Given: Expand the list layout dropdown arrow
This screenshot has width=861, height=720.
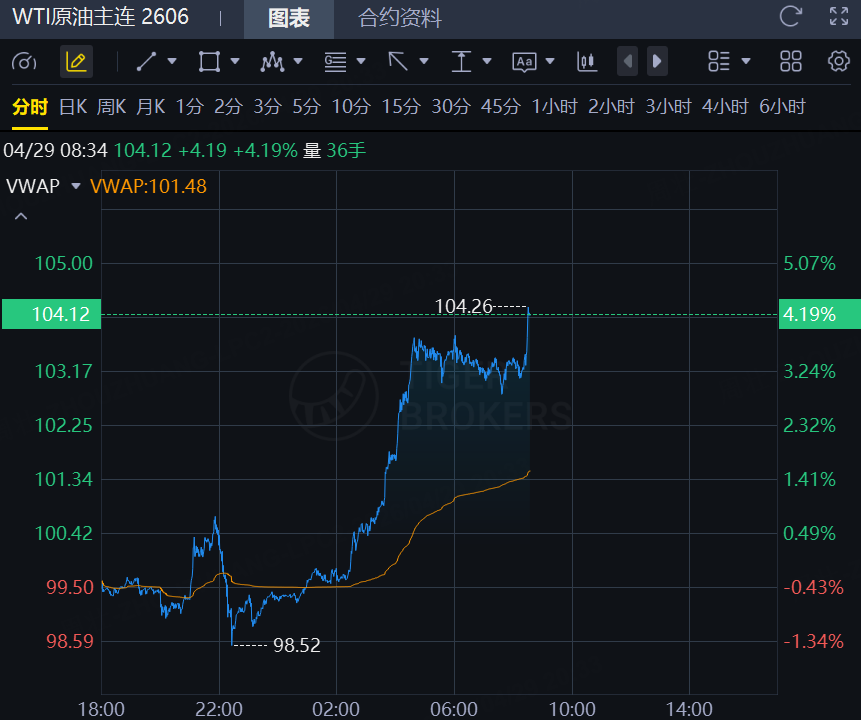Looking at the screenshot, I should point(746,62).
